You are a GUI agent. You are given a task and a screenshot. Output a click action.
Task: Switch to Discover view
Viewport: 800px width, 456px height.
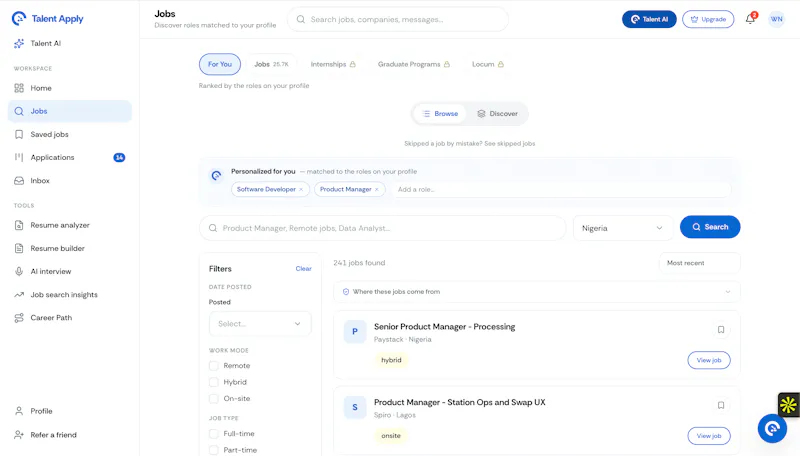(497, 114)
